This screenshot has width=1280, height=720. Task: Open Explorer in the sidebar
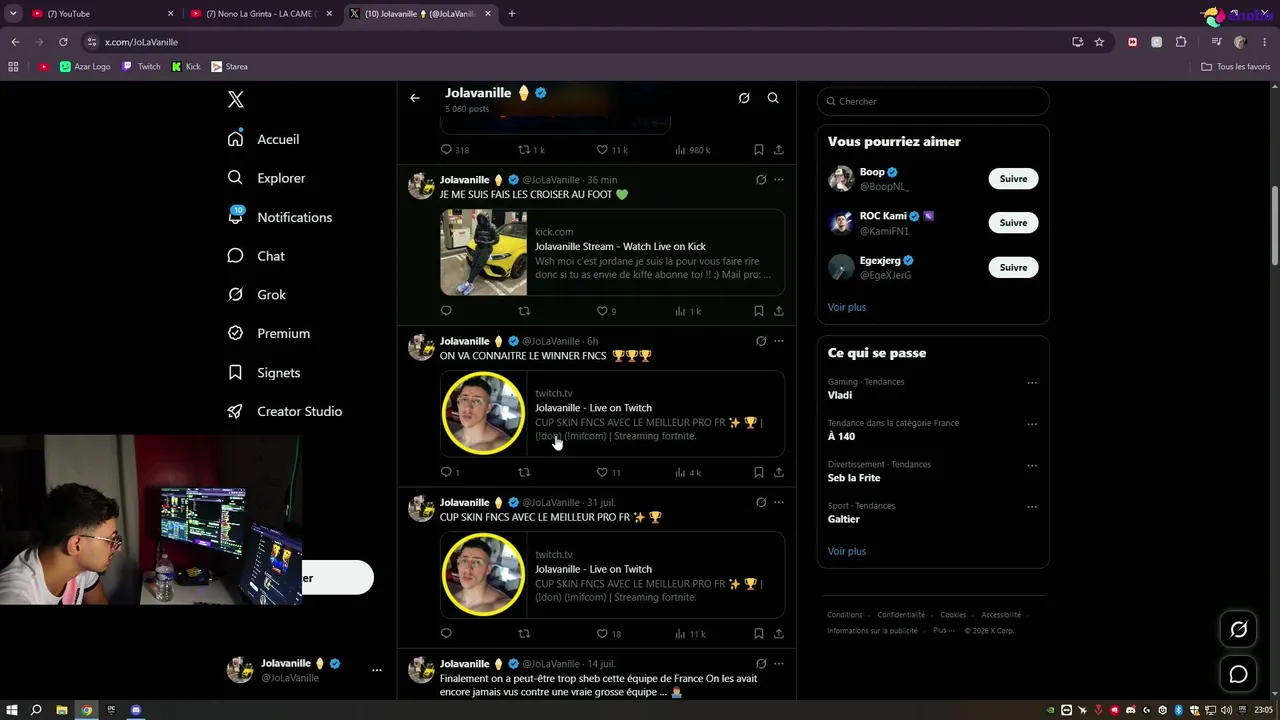[x=267, y=178]
